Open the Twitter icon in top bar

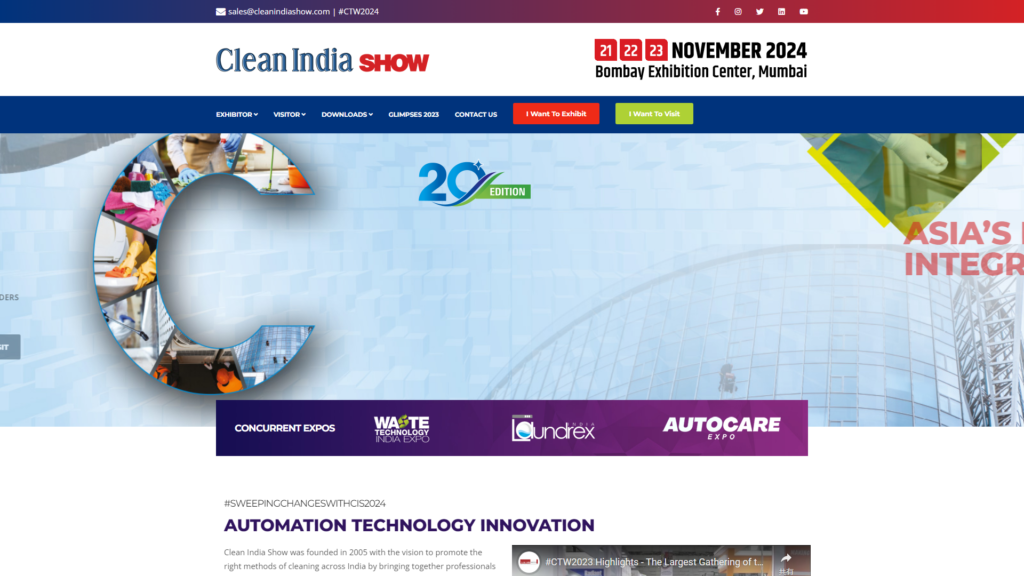760,11
